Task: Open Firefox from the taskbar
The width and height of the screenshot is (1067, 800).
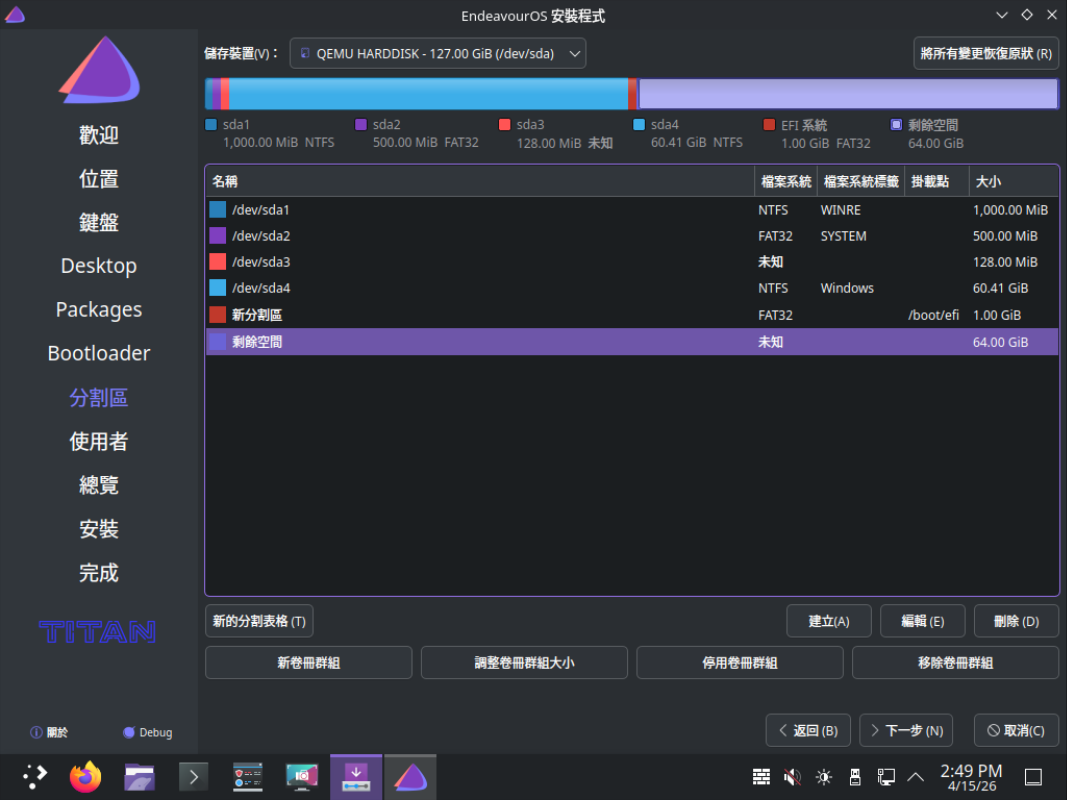Action: (x=86, y=776)
